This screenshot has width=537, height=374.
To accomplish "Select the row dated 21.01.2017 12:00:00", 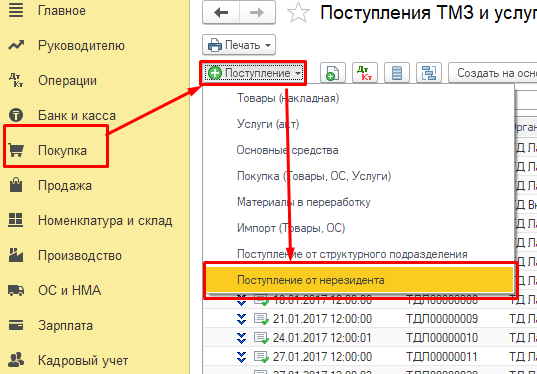I will click(370, 319).
